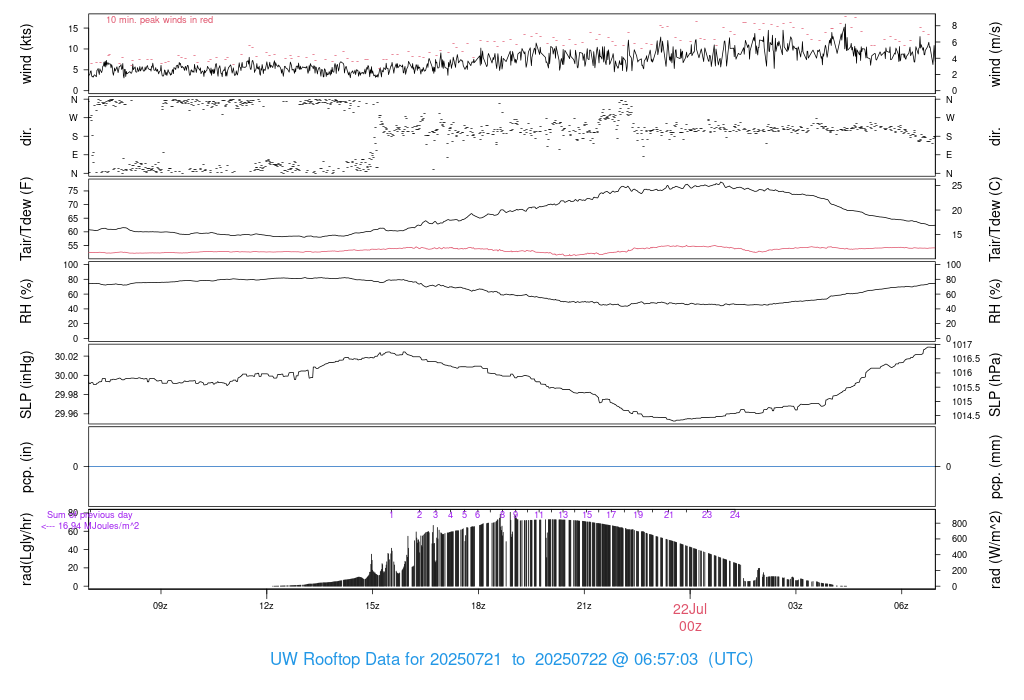Click the '1014.5' hPa tick label

(x=966, y=416)
